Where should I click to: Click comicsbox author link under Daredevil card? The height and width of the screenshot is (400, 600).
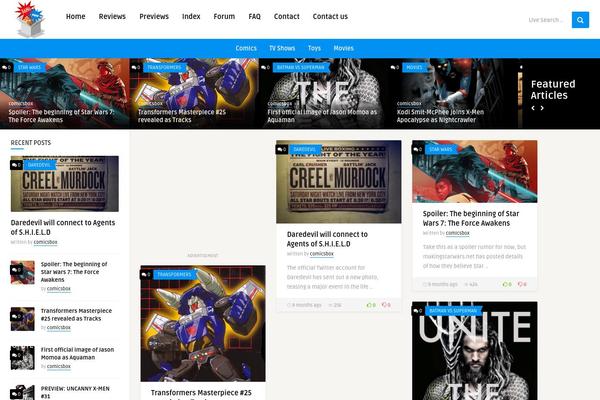click(x=321, y=254)
